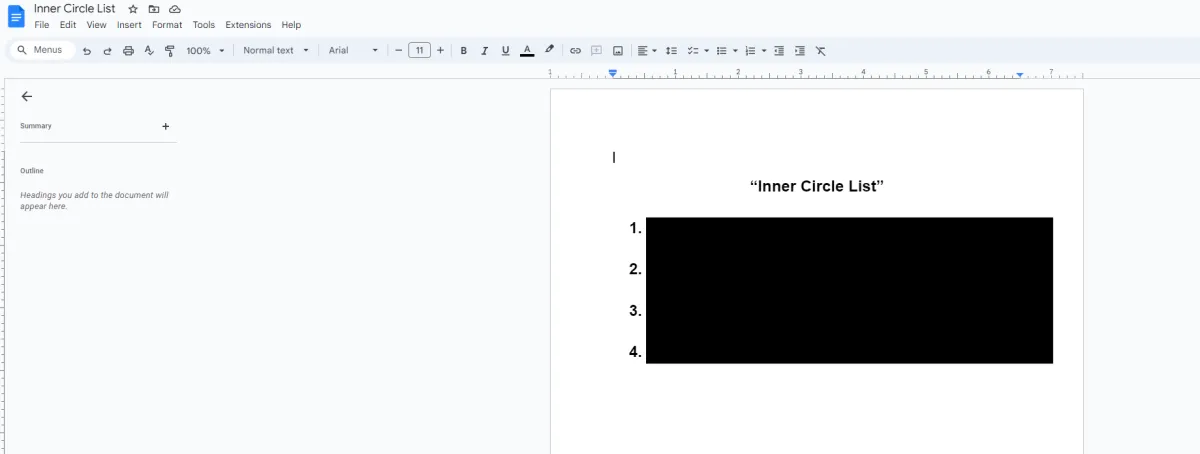Click the Clear formatting icon
Screen dimensions: 1200x454
(x=820, y=50)
